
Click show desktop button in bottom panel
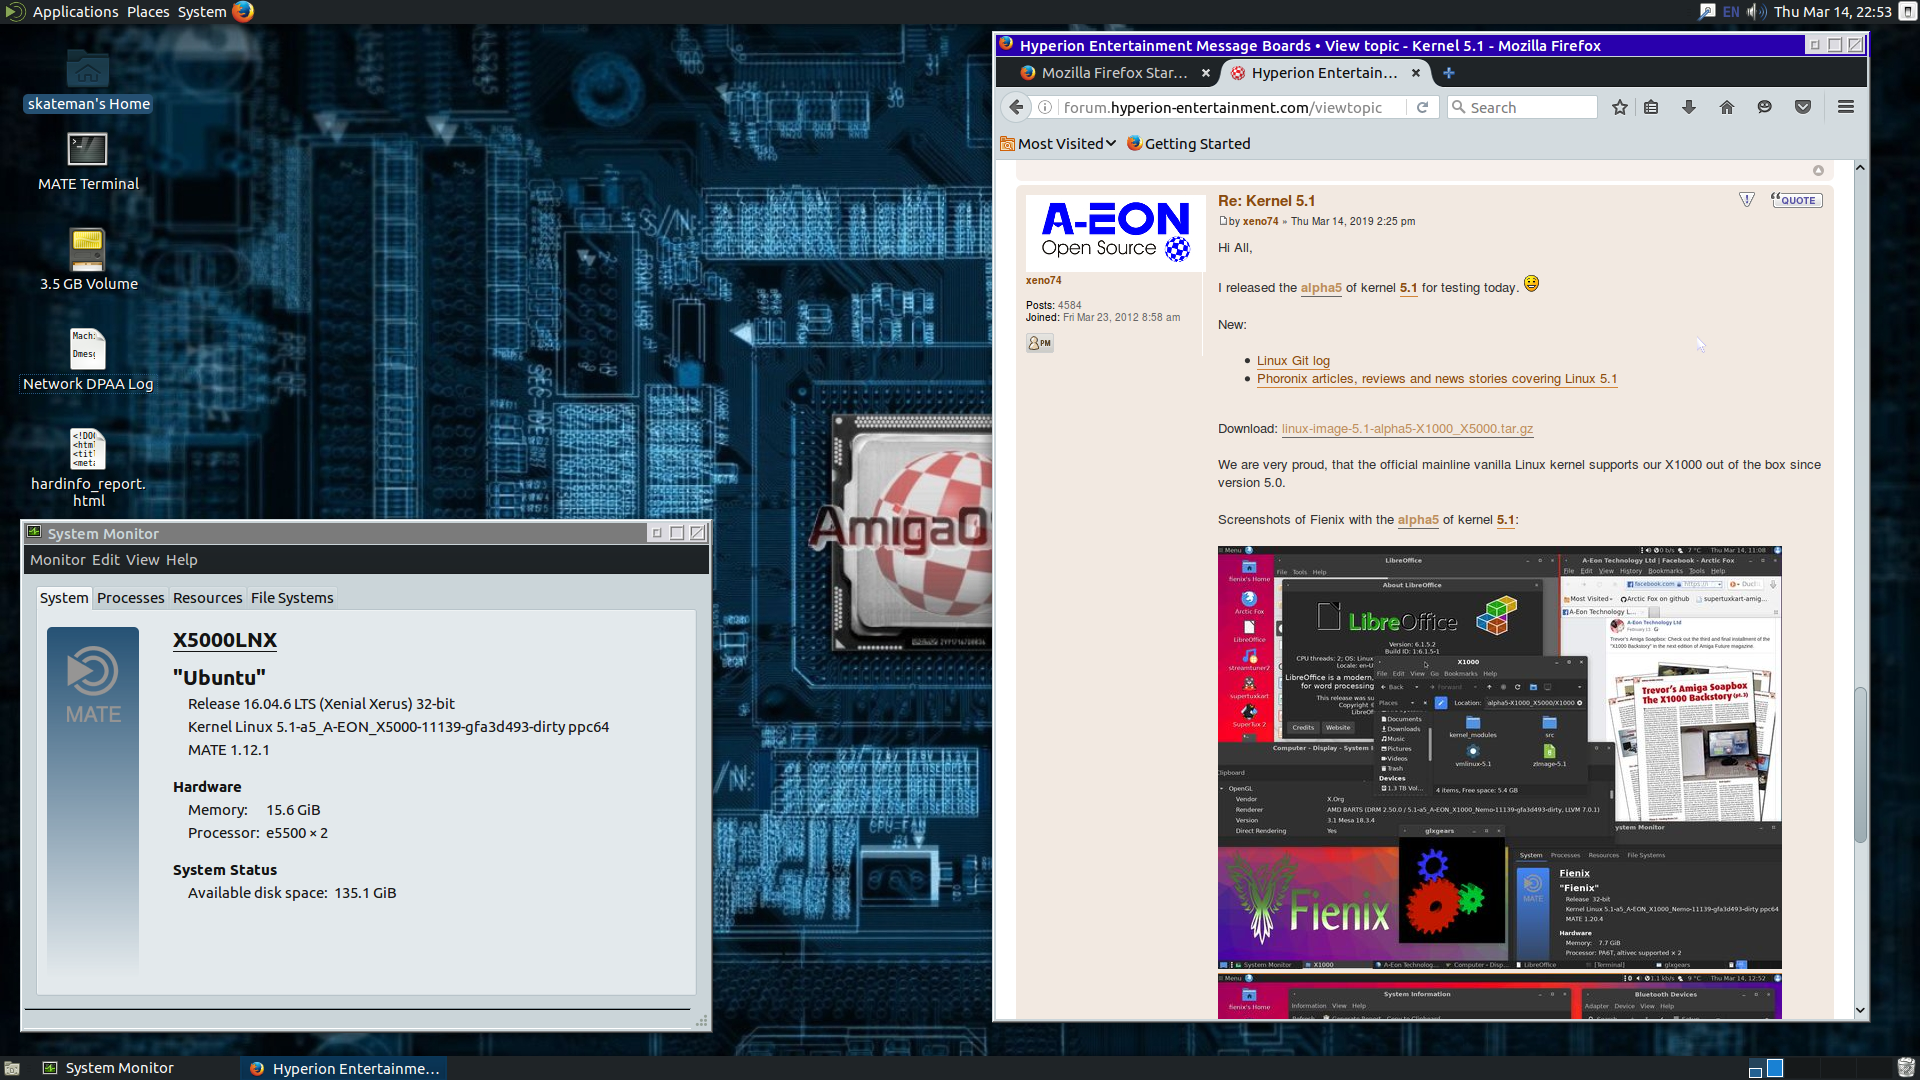tap(12, 1068)
